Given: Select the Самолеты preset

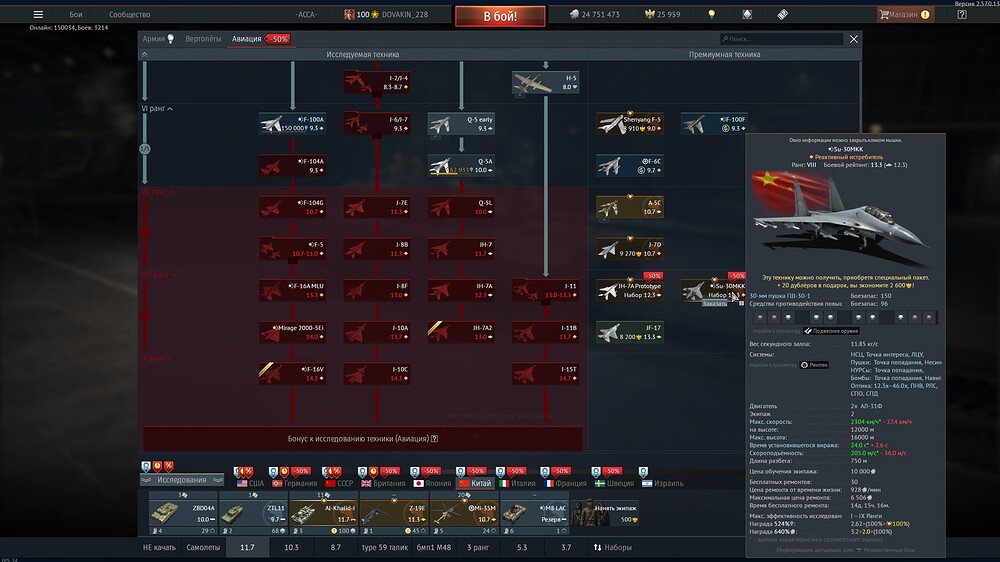Looking at the screenshot, I should point(203,547).
